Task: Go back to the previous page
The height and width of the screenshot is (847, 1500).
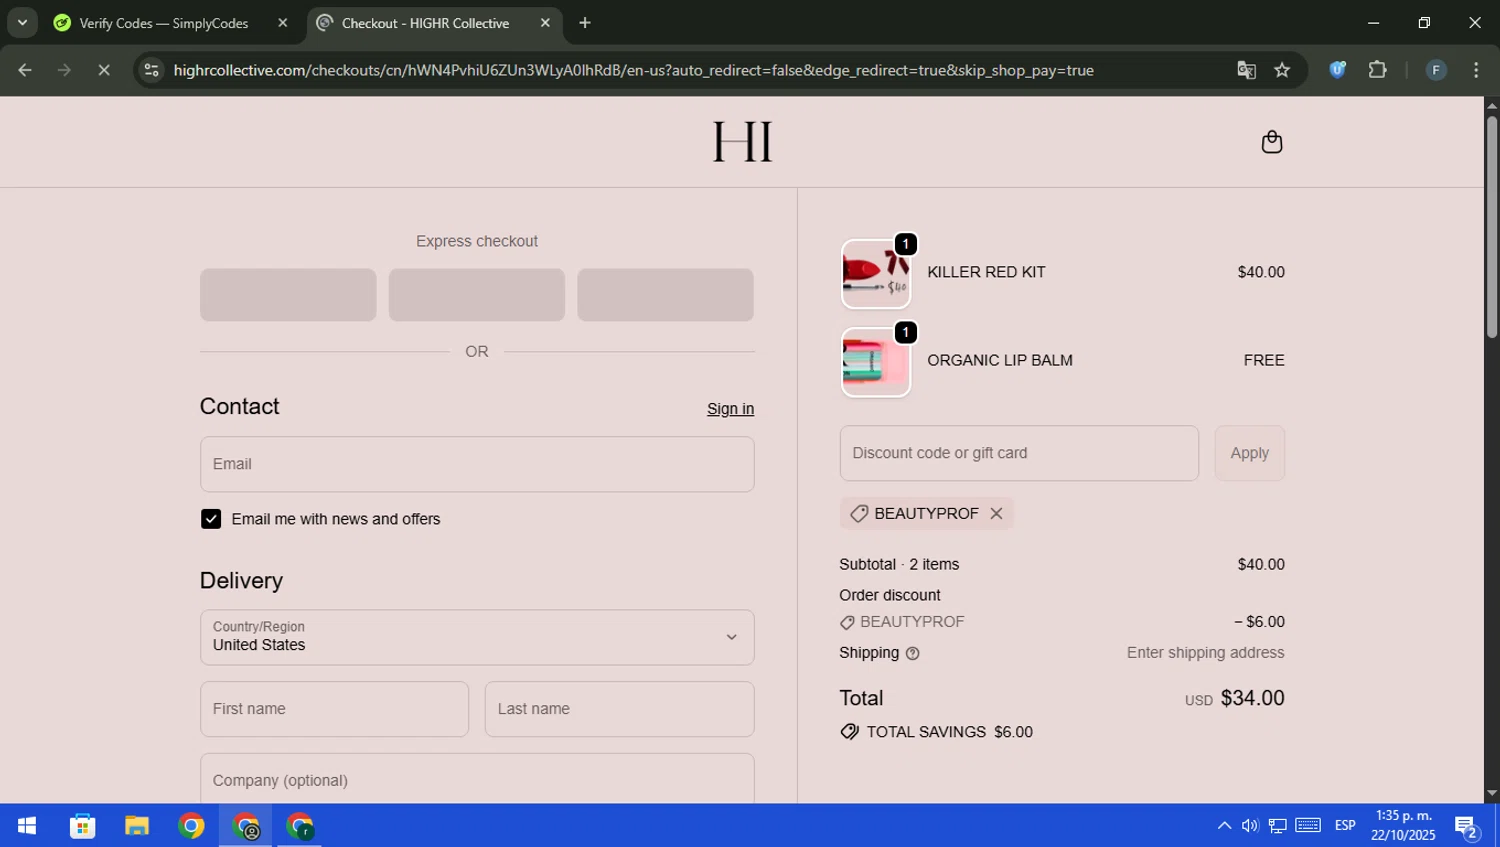Action: point(25,70)
